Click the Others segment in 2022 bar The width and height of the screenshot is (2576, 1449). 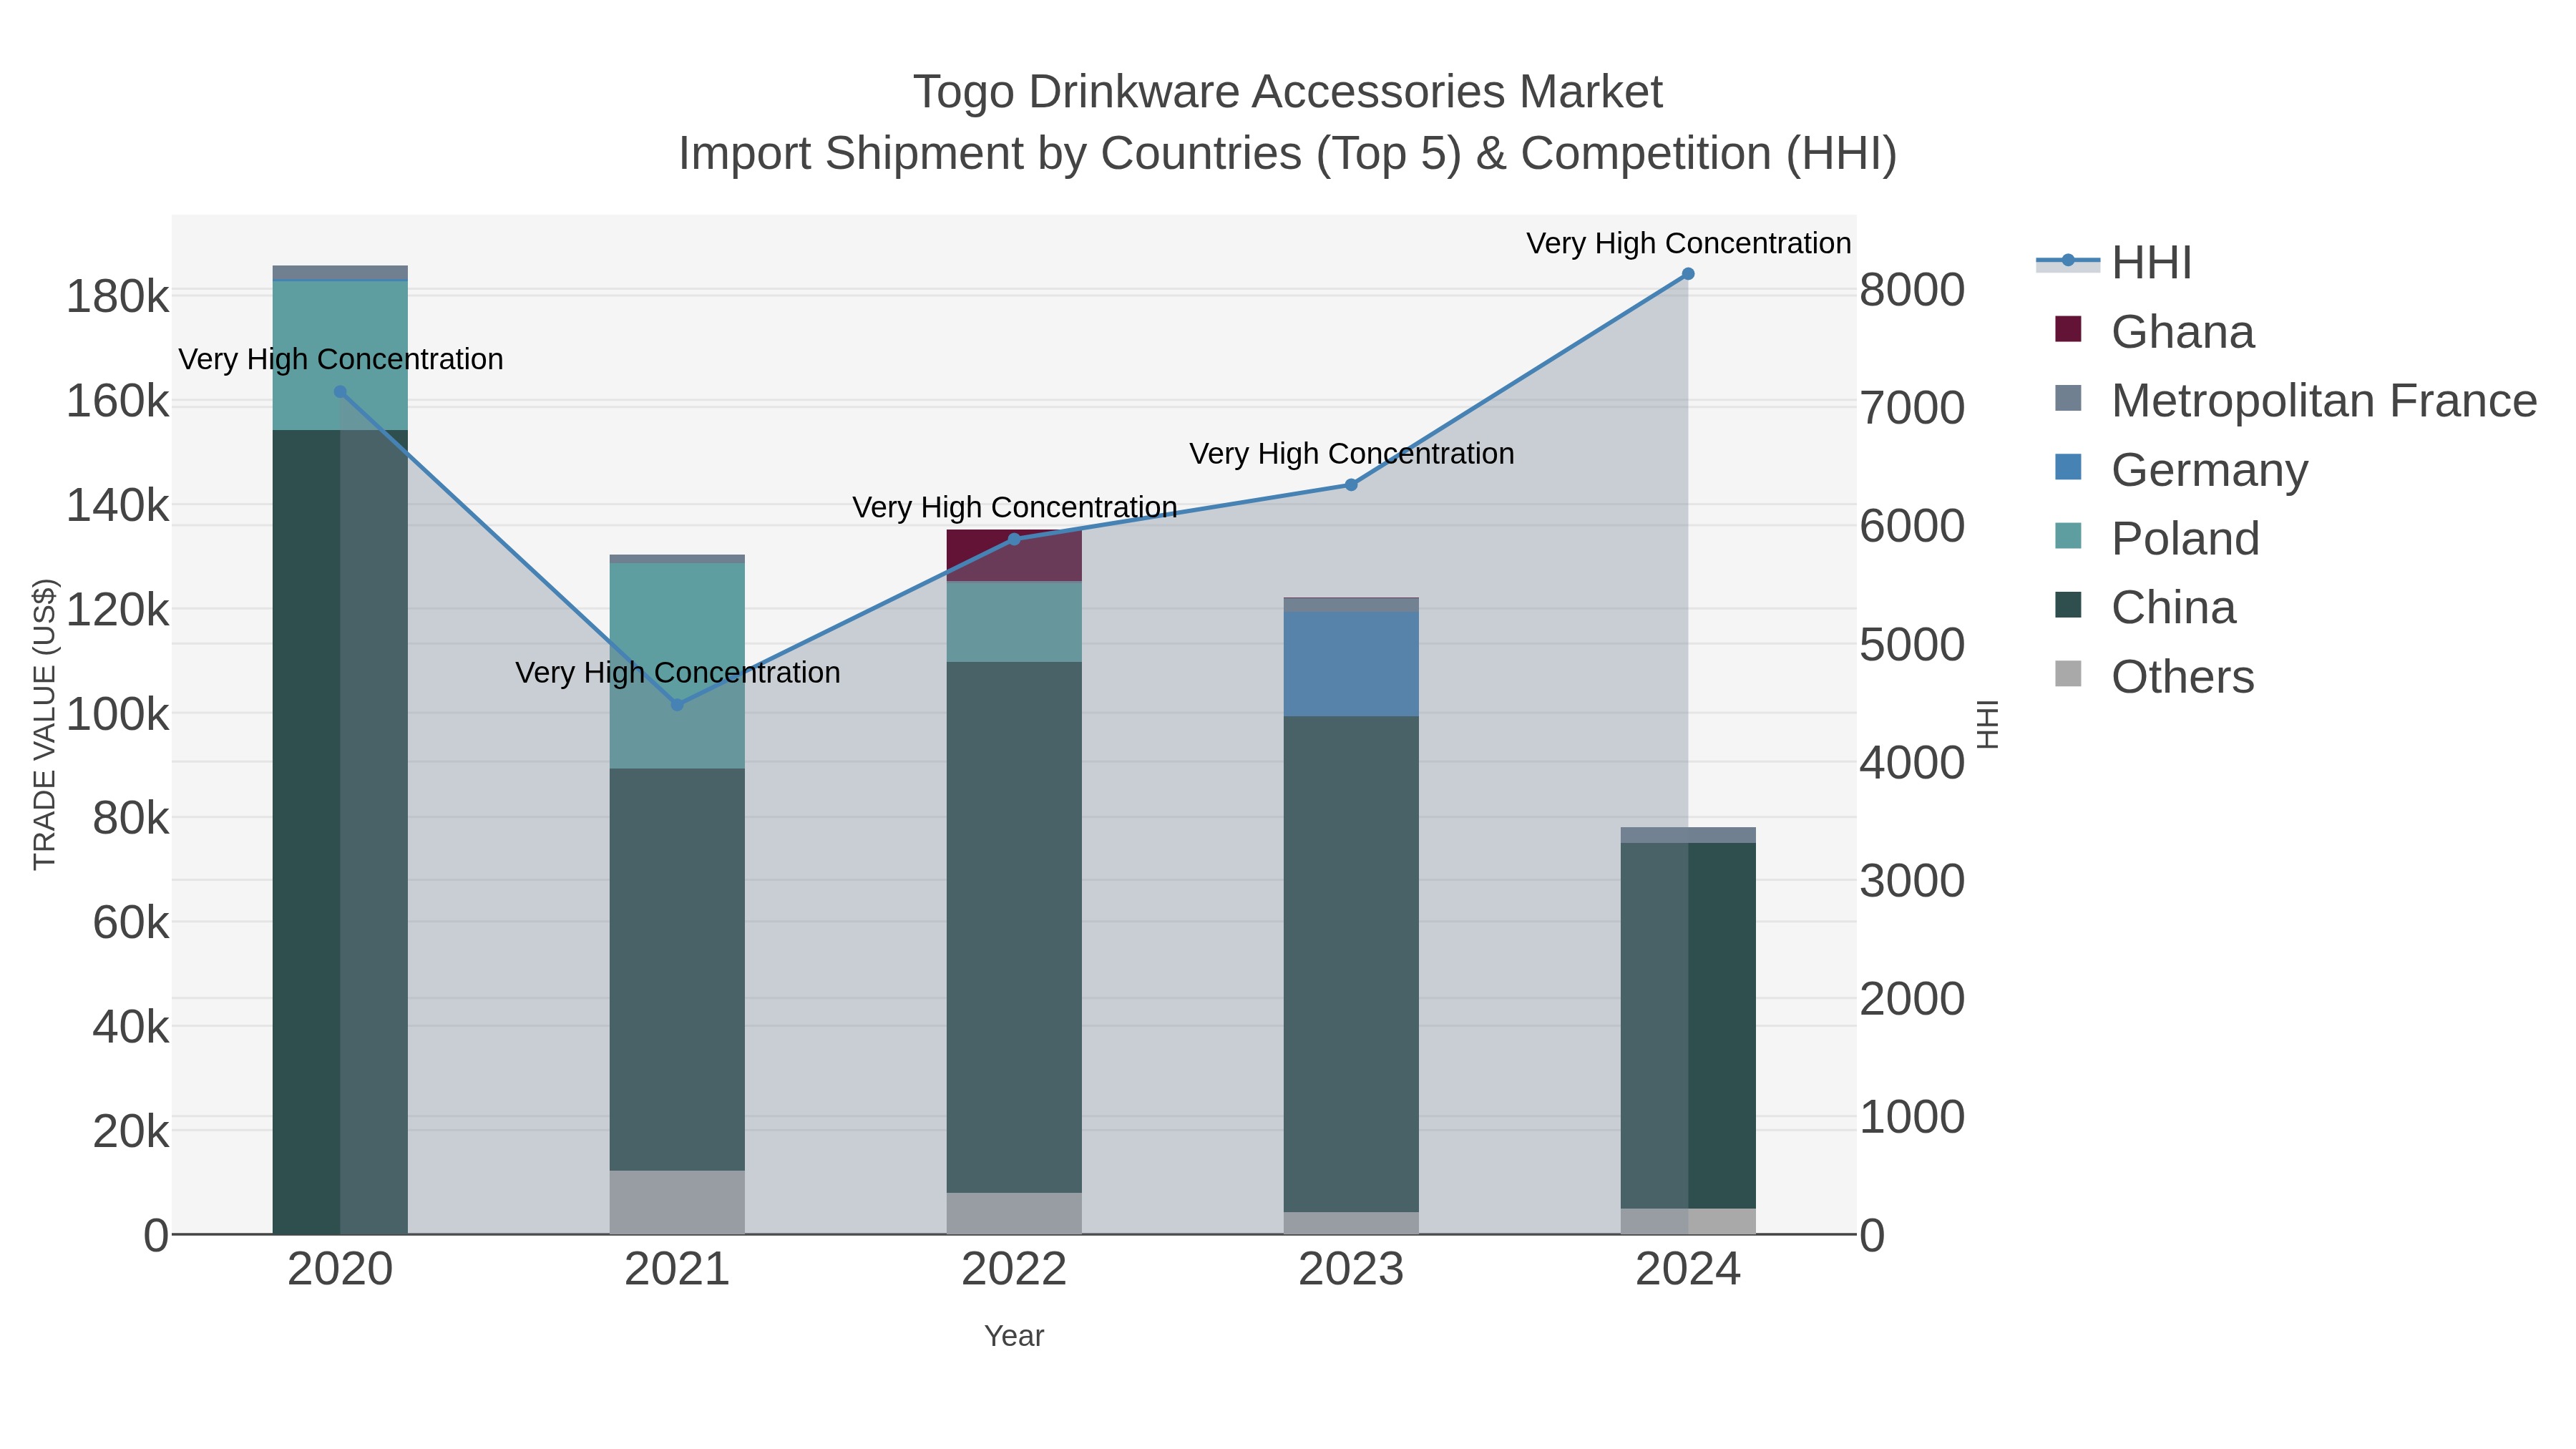coord(1014,1213)
